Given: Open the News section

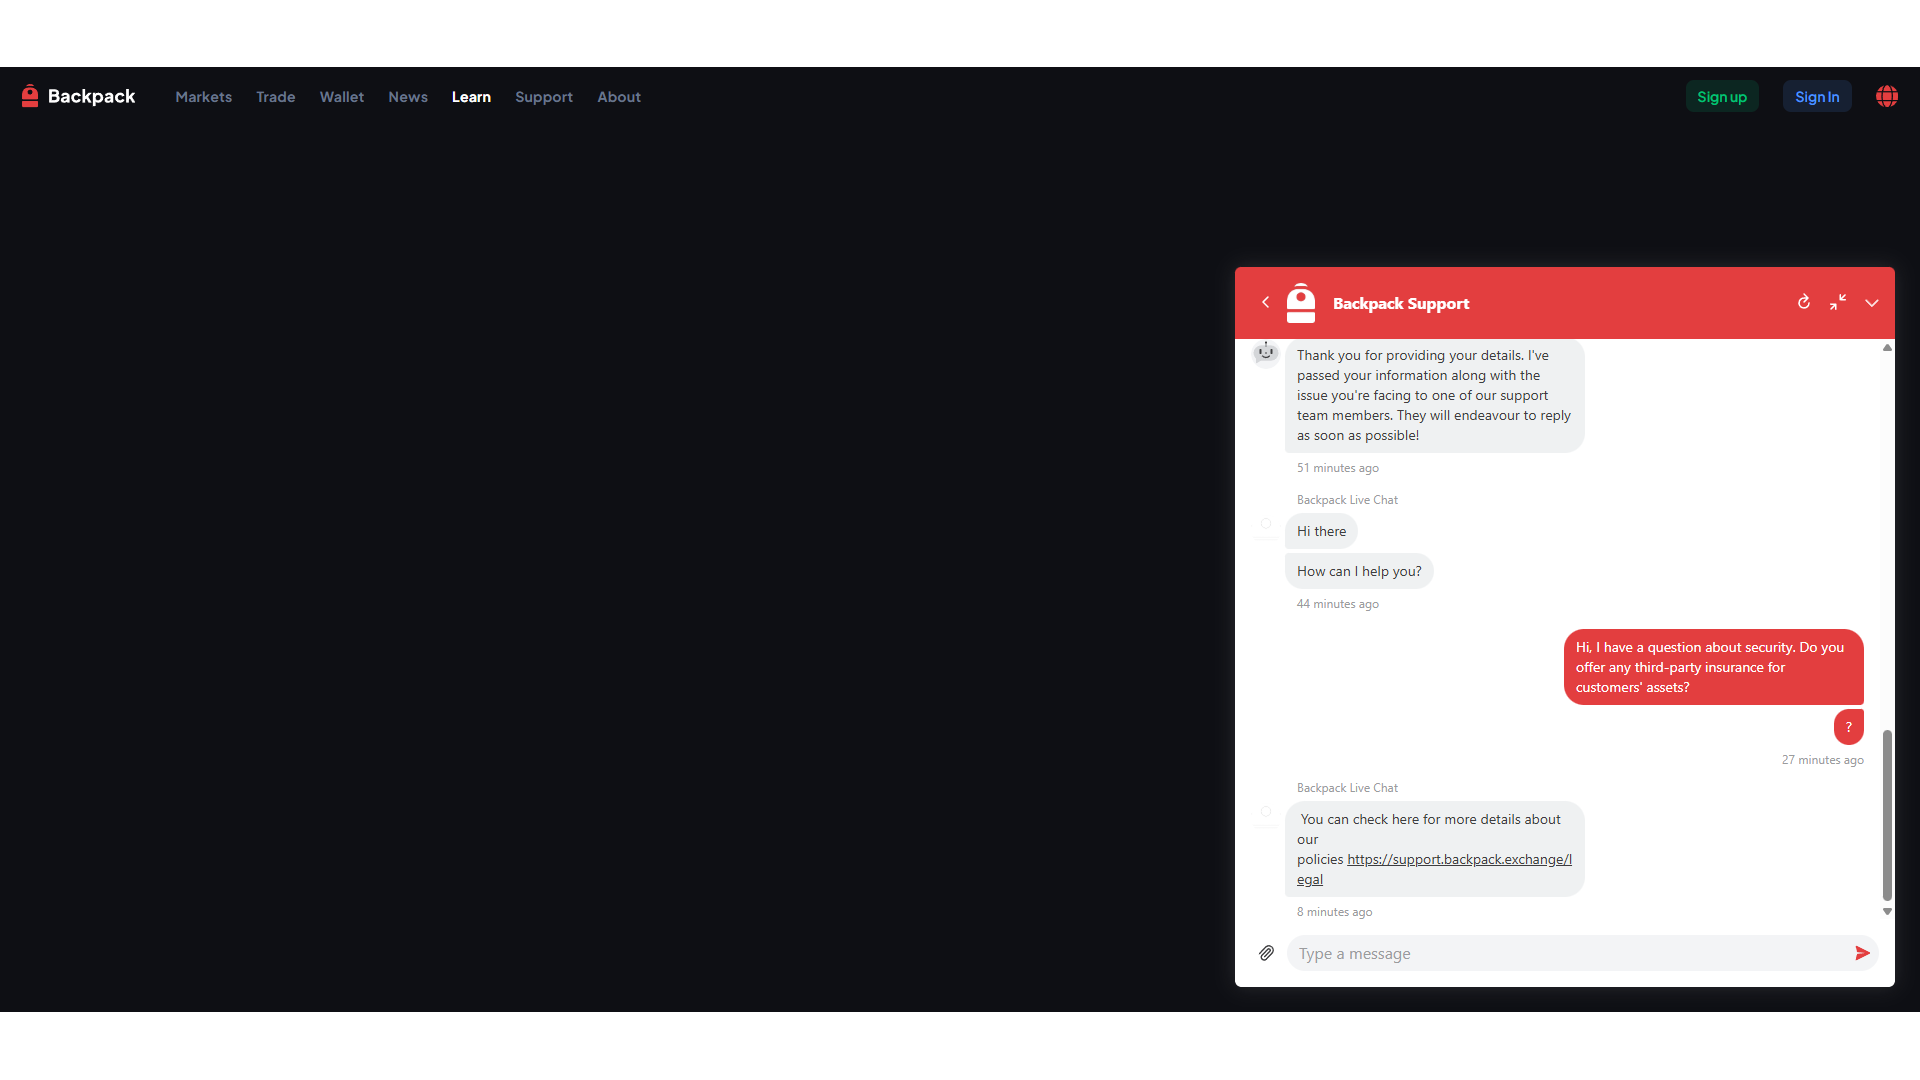Looking at the screenshot, I should [x=408, y=97].
